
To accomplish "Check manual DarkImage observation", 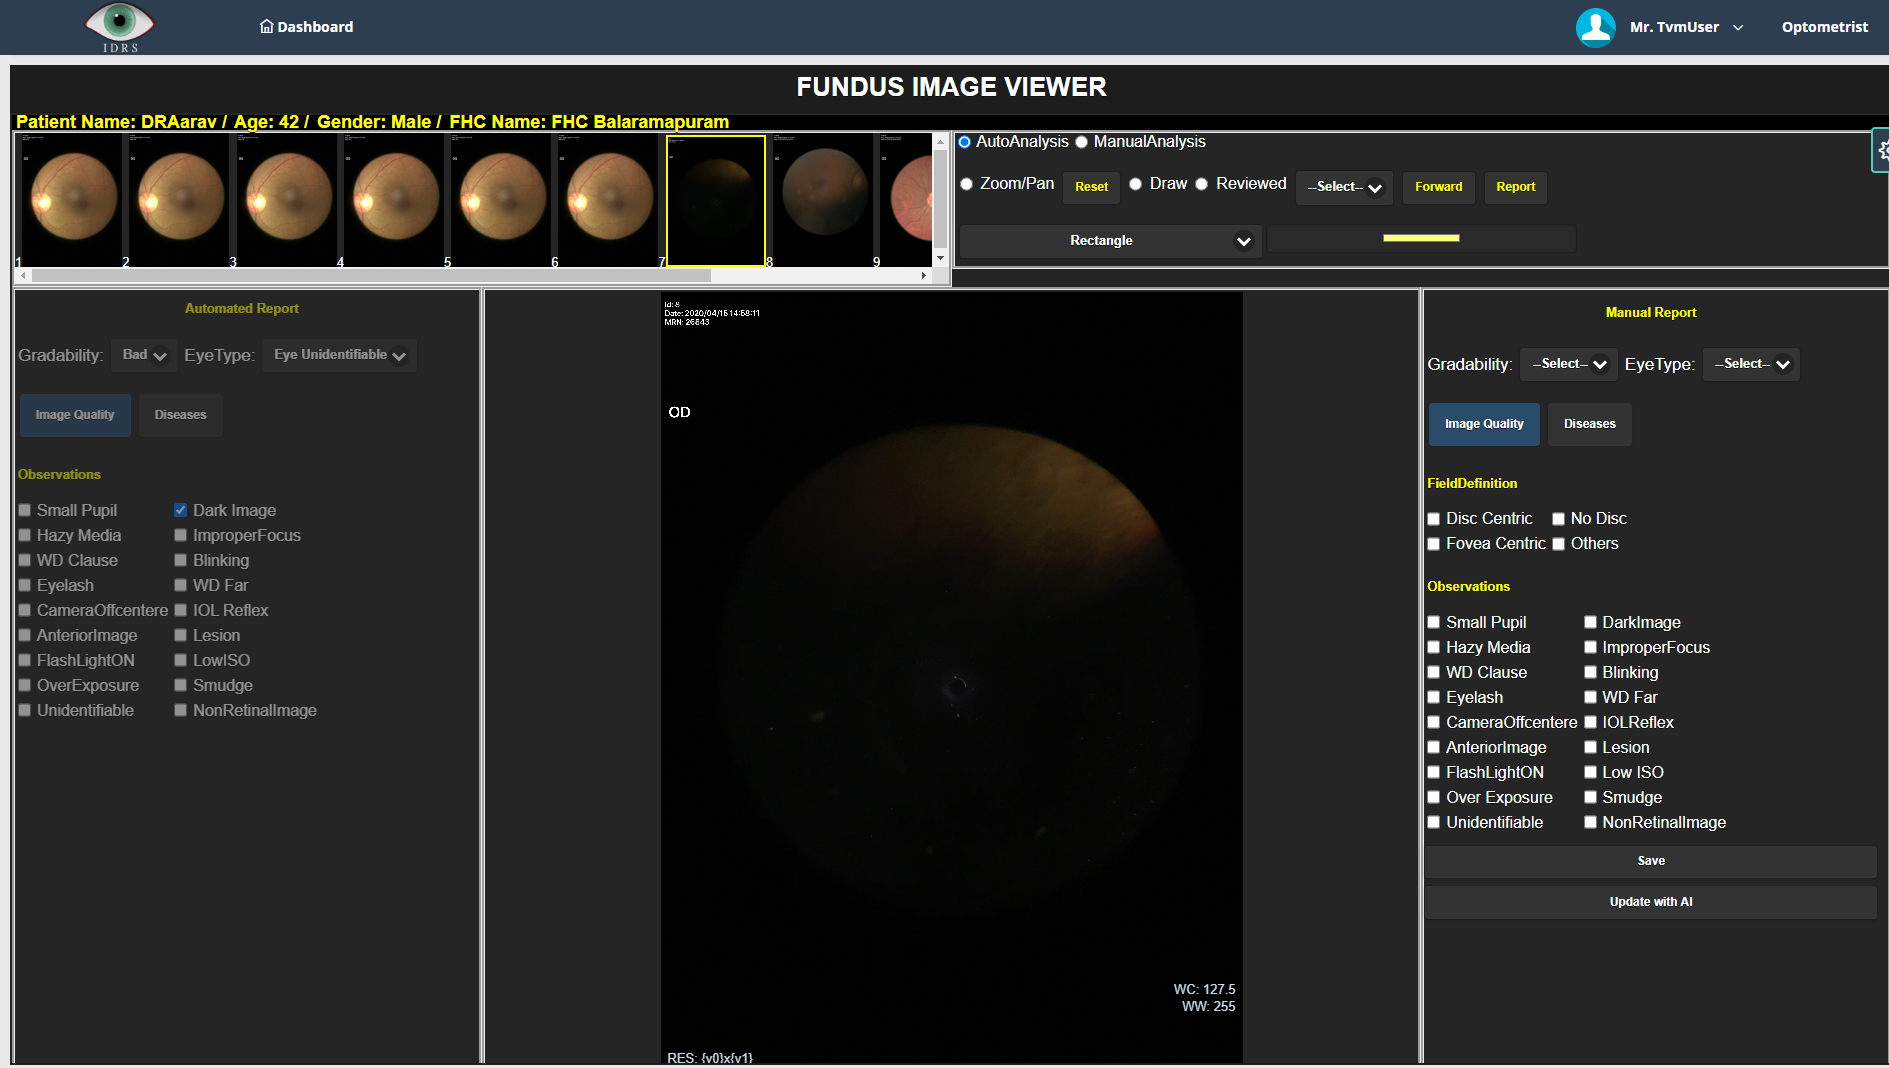I will pyautogui.click(x=1590, y=622).
